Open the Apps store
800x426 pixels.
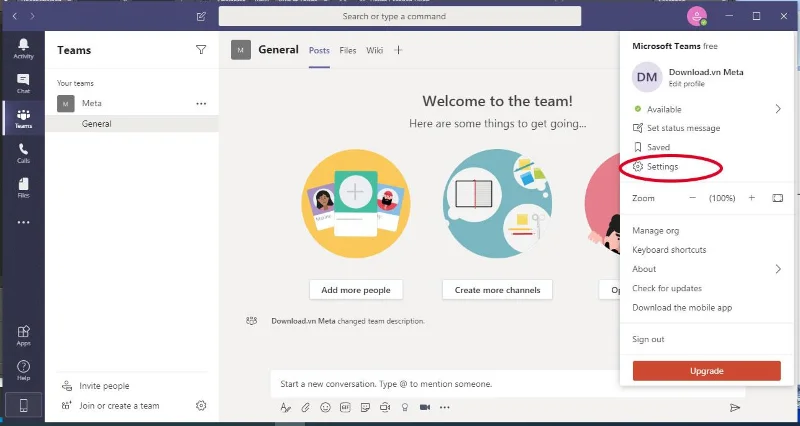23,335
